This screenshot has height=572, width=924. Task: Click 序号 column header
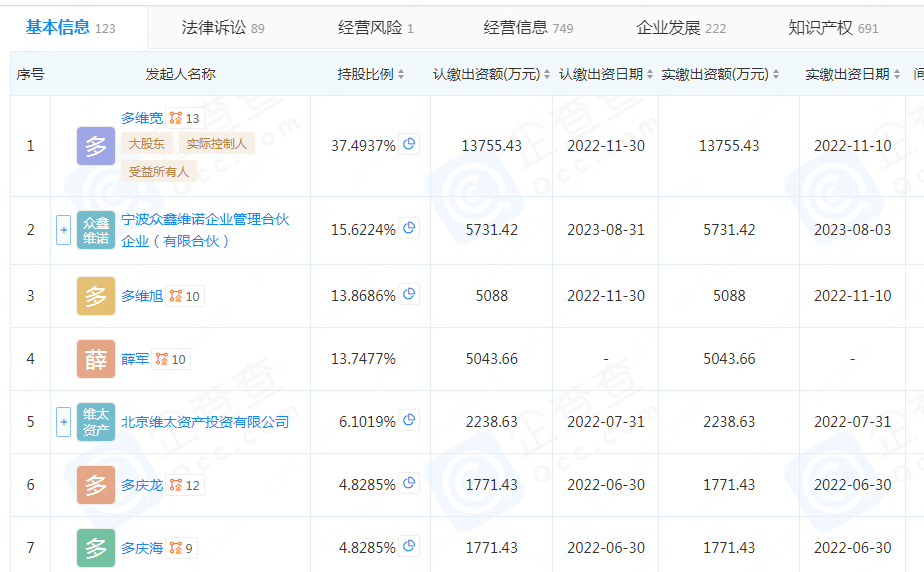31,74
